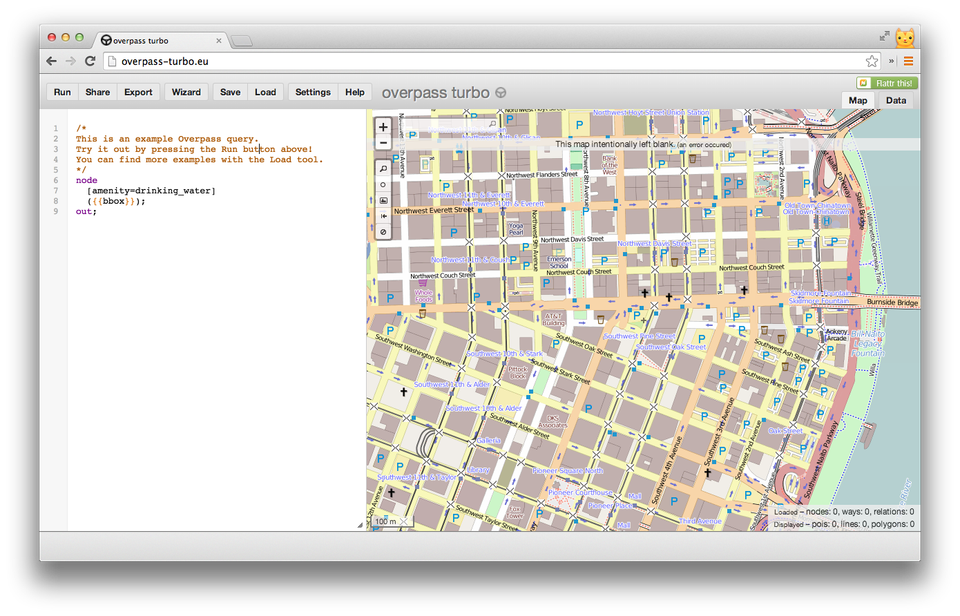Click the overpass turbo tab title

tap(141, 41)
